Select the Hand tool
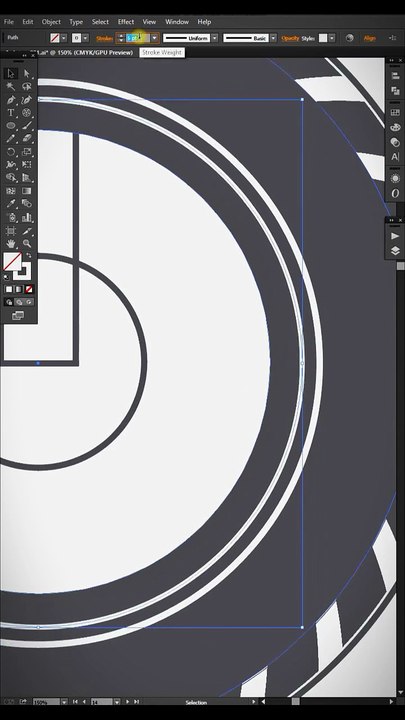 pos(11,243)
